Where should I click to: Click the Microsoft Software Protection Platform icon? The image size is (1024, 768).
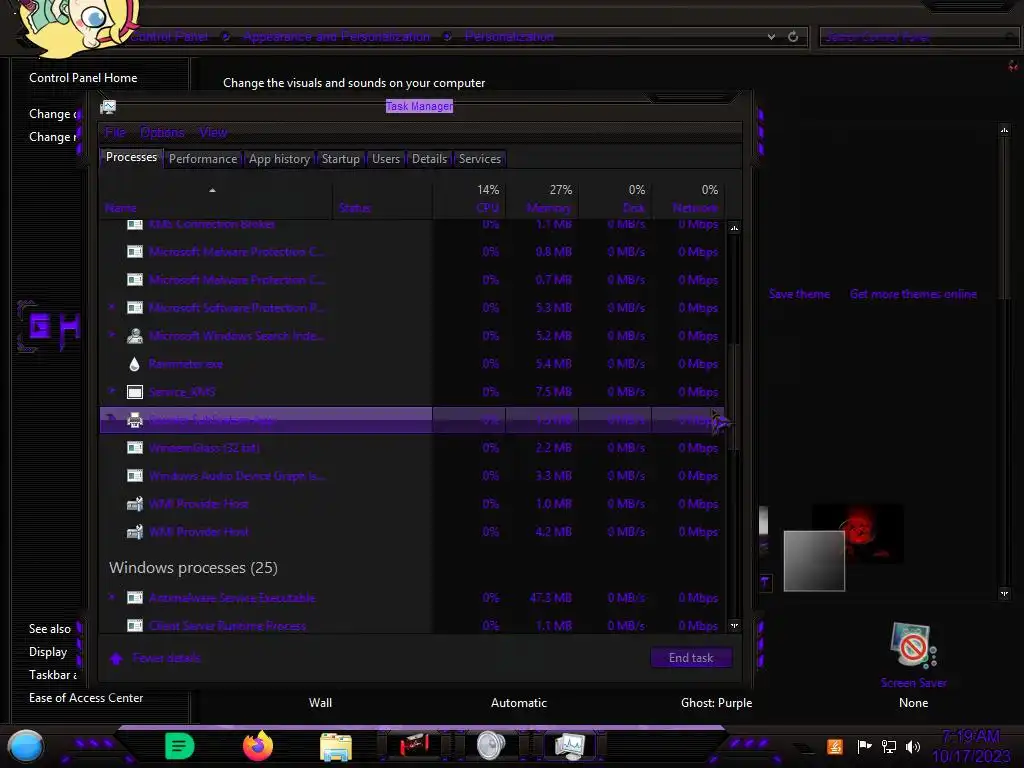(x=135, y=308)
